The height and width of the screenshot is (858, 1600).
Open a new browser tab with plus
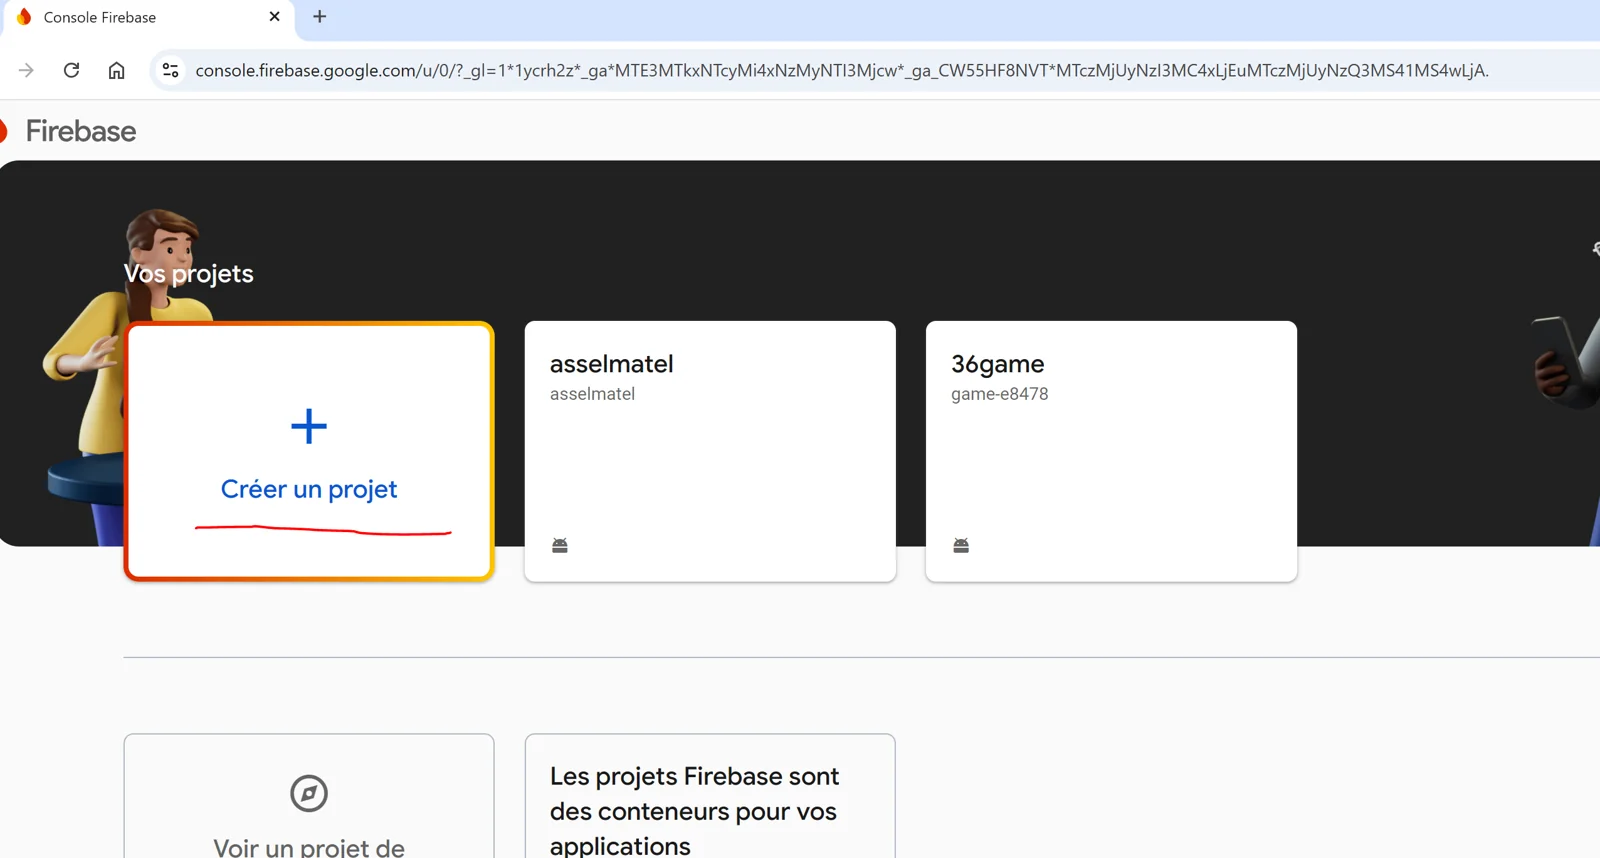[320, 17]
